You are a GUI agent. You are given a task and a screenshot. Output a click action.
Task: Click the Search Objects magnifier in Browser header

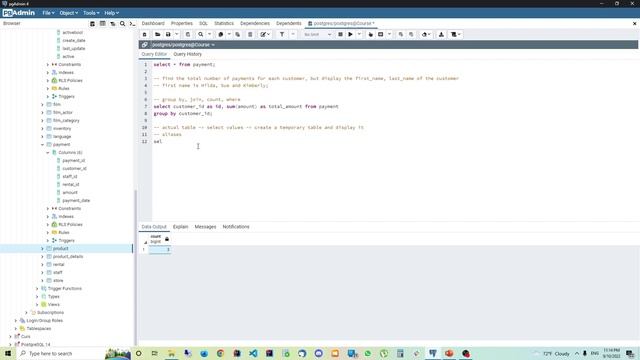click(x=122, y=24)
